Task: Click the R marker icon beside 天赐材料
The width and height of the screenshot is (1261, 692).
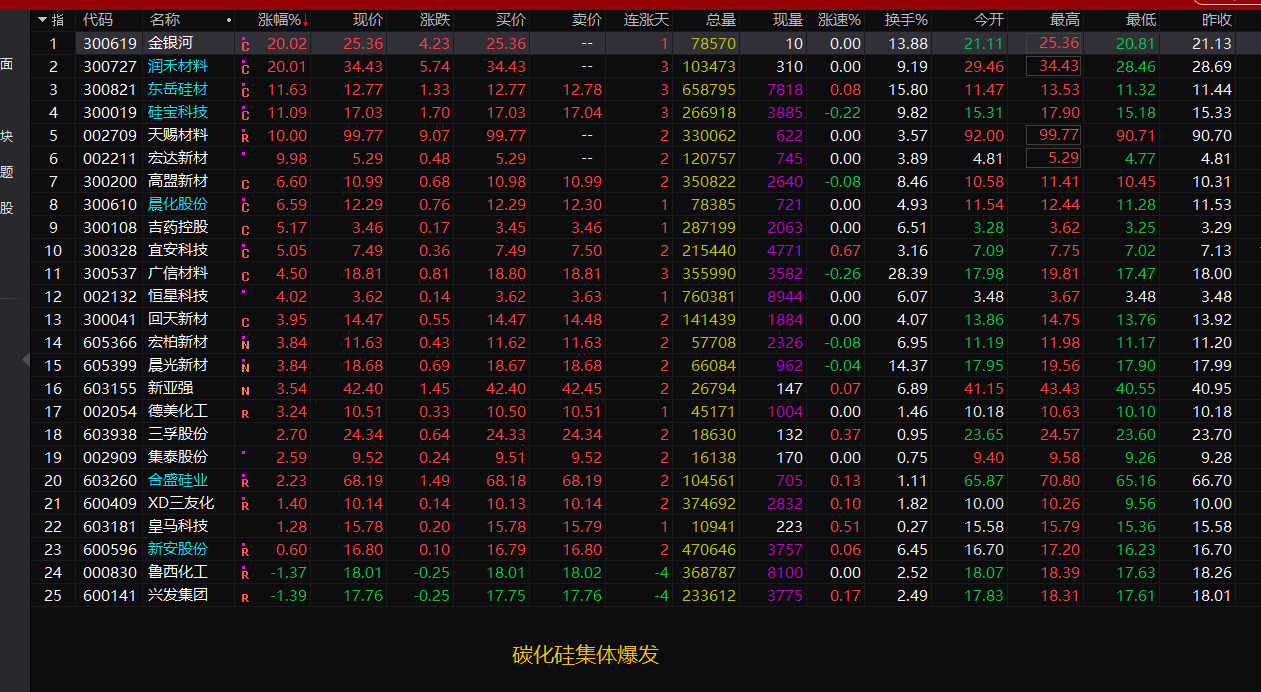Action: 245,136
